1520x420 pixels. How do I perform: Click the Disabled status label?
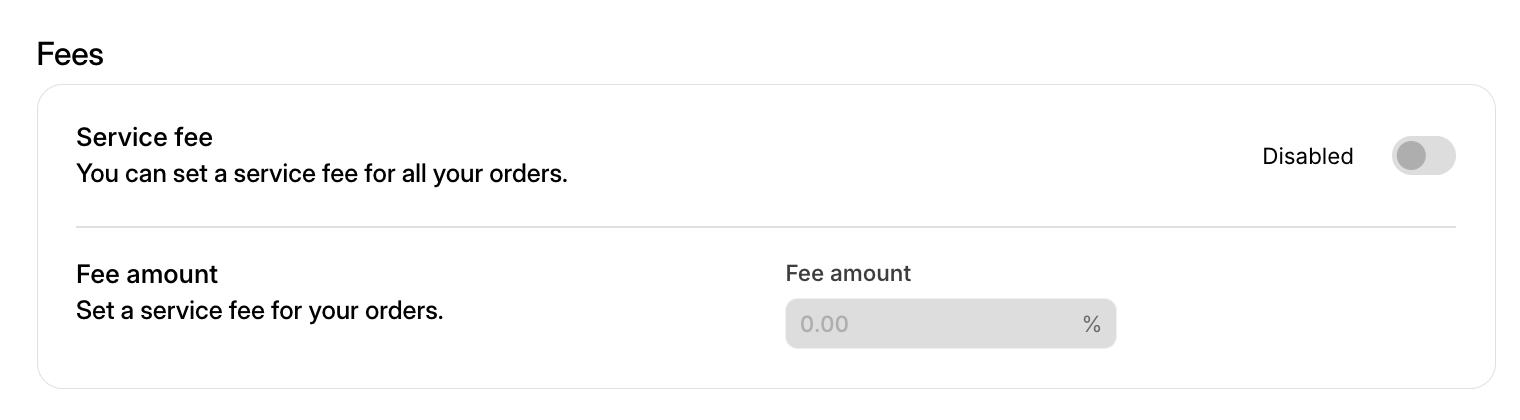click(1307, 156)
